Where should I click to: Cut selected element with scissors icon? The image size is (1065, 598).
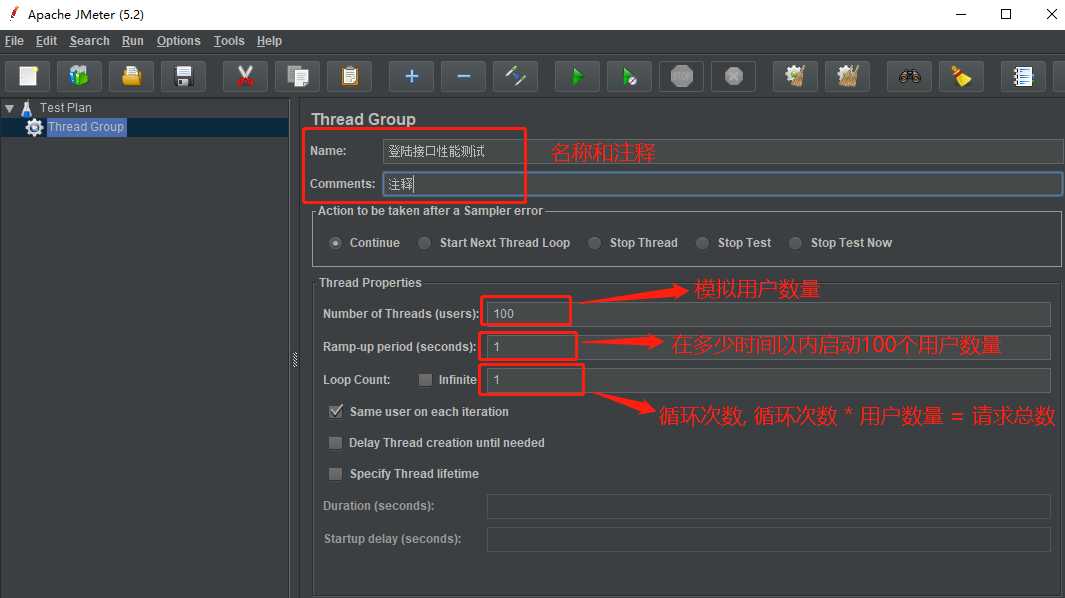coord(245,76)
